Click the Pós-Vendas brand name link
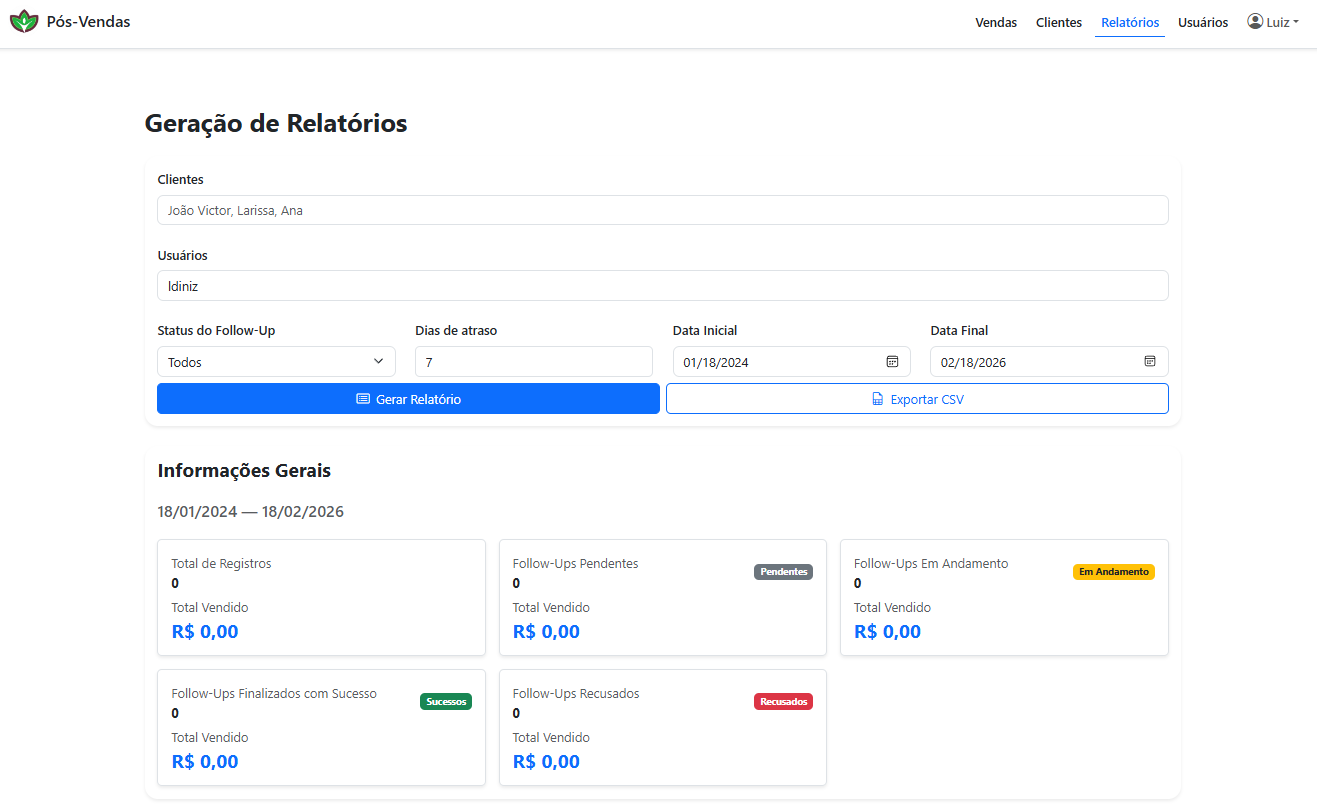 coord(88,21)
